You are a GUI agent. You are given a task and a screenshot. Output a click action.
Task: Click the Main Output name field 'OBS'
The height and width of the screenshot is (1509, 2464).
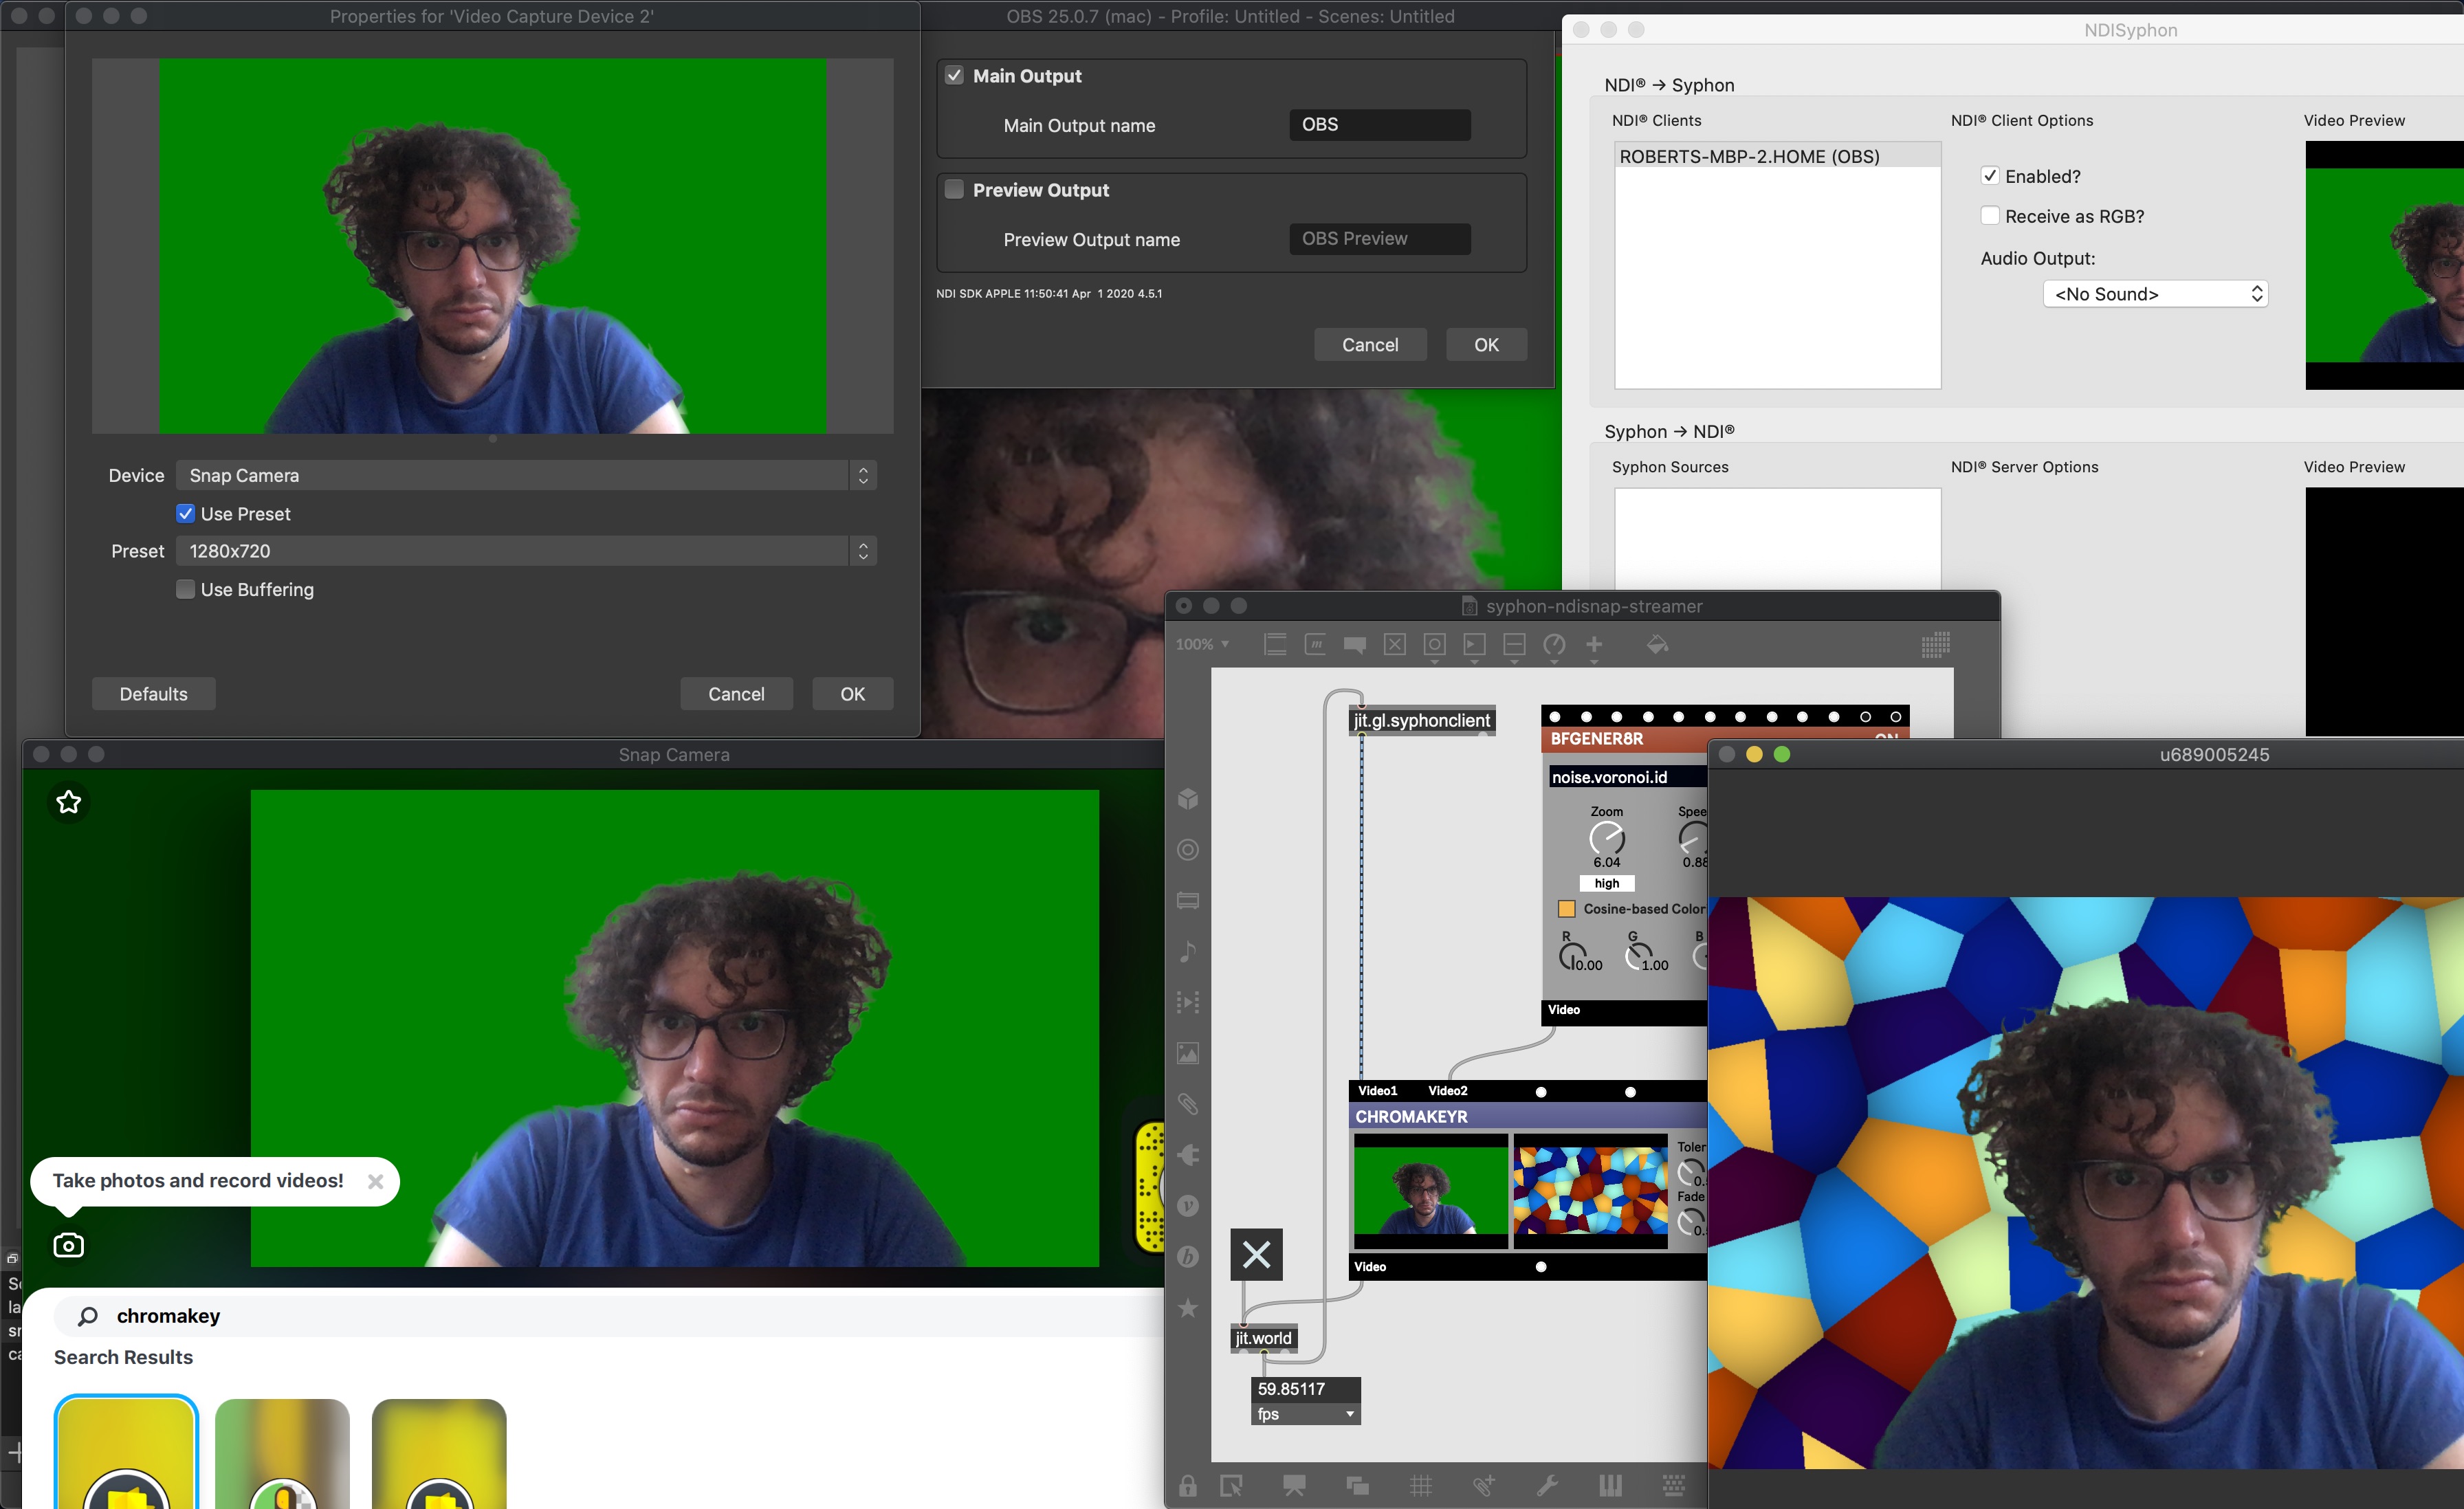(x=1379, y=125)
